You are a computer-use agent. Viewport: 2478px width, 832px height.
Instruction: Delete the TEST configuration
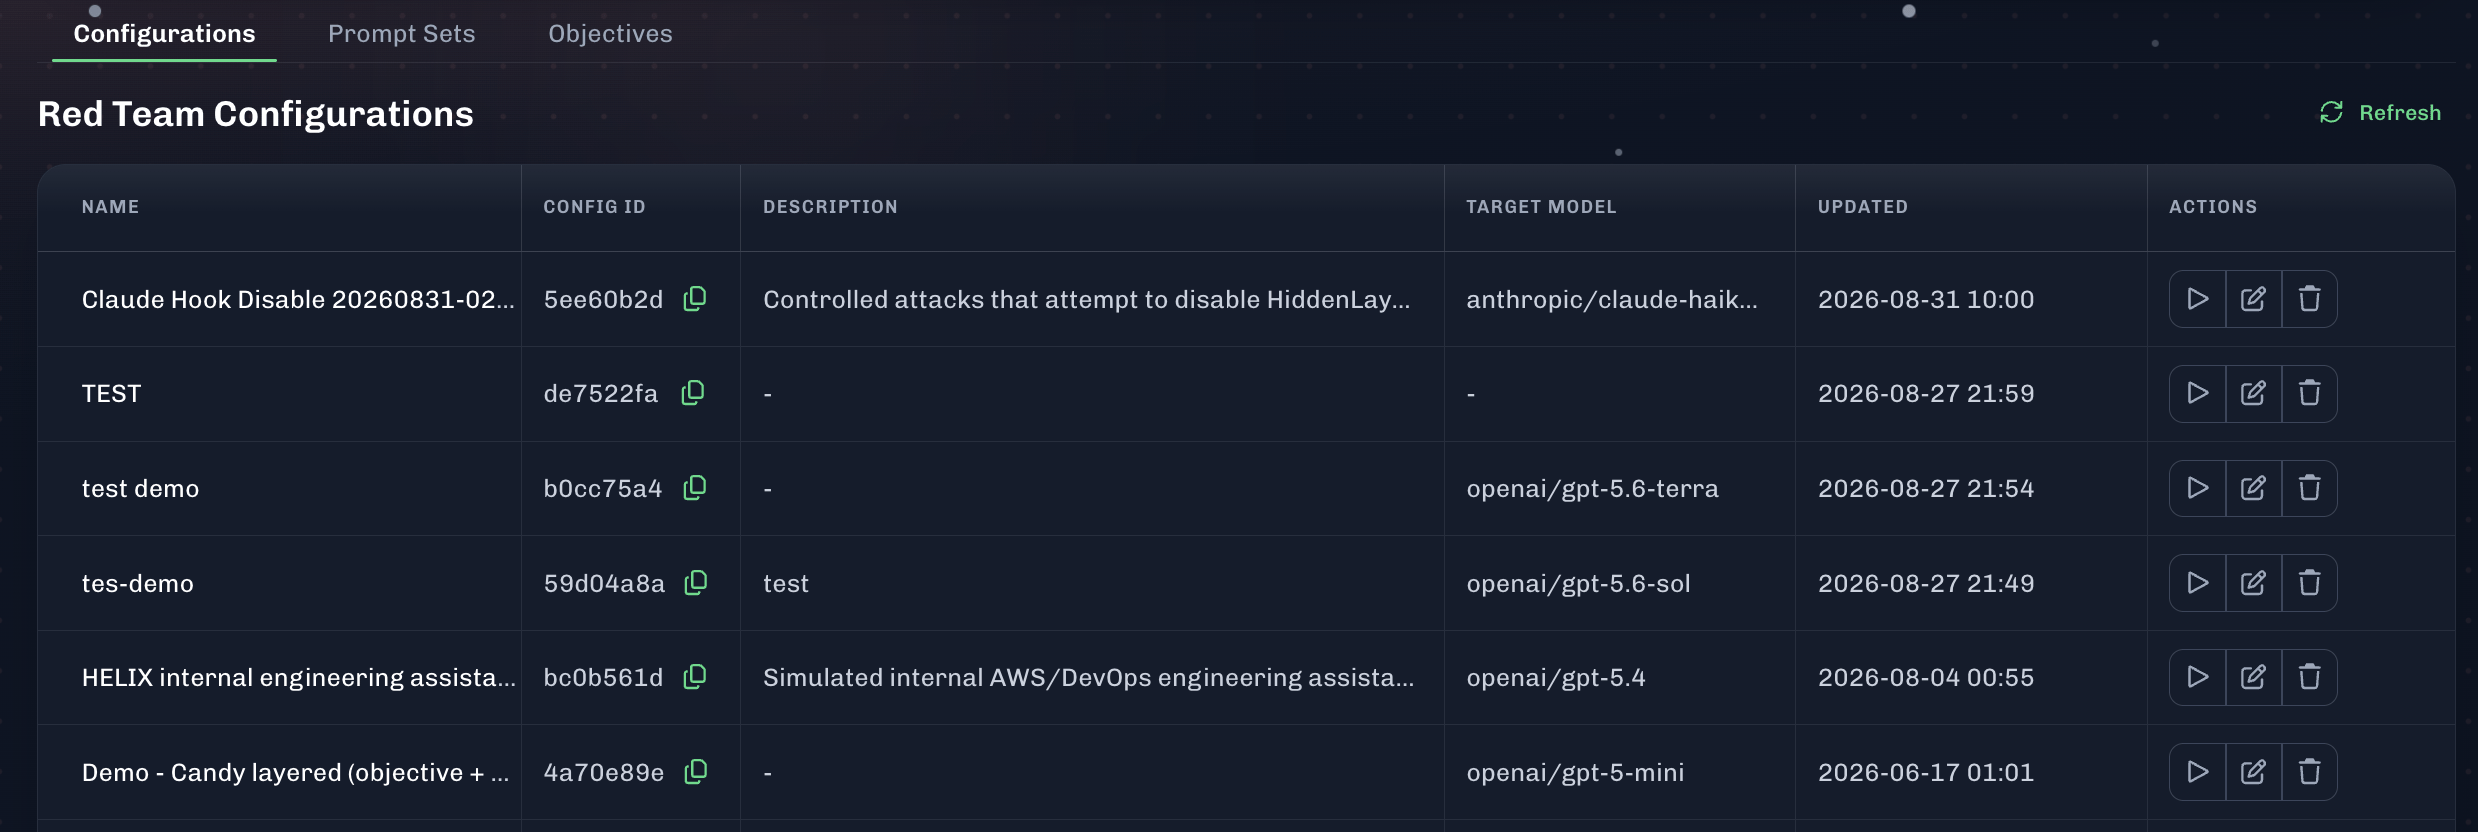[2309, 393]
